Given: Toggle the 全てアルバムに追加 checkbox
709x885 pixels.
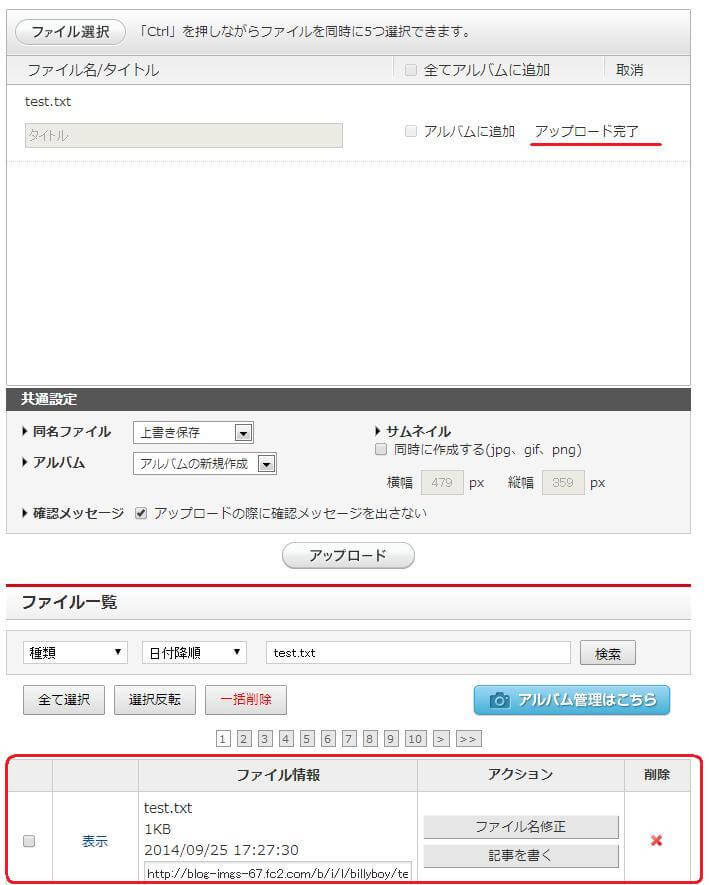Looking at the screenshot, I should [411, 70].
